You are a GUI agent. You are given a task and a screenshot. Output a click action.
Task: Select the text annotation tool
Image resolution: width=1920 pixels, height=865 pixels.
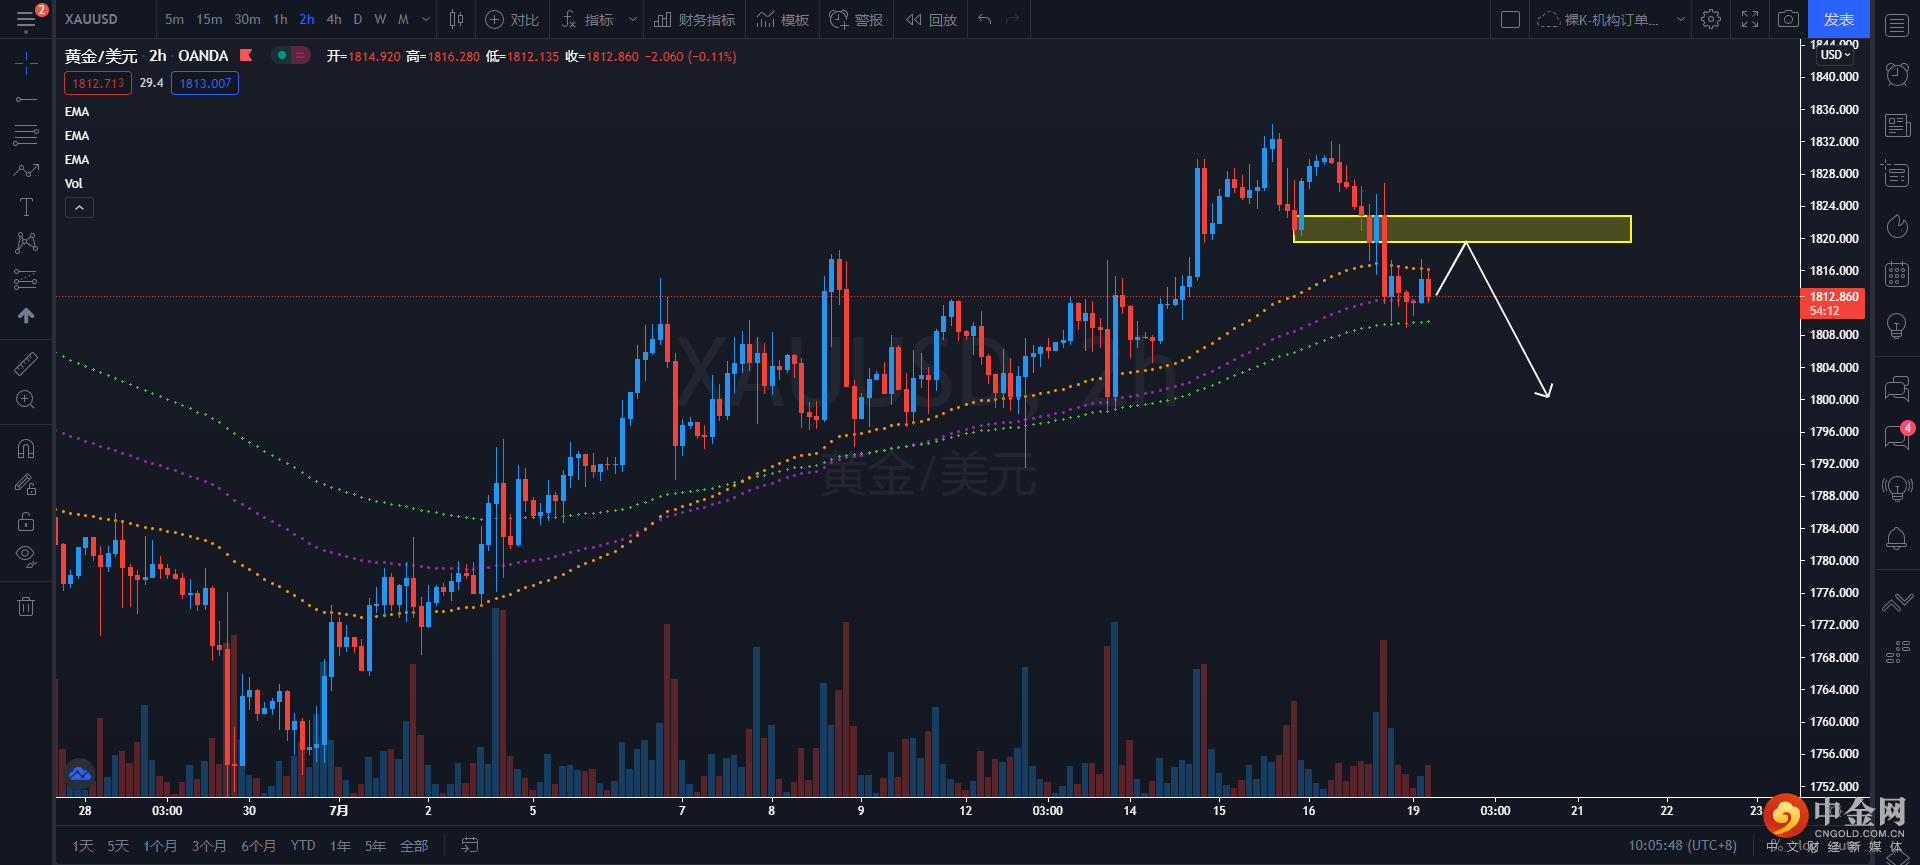(26, 207)
